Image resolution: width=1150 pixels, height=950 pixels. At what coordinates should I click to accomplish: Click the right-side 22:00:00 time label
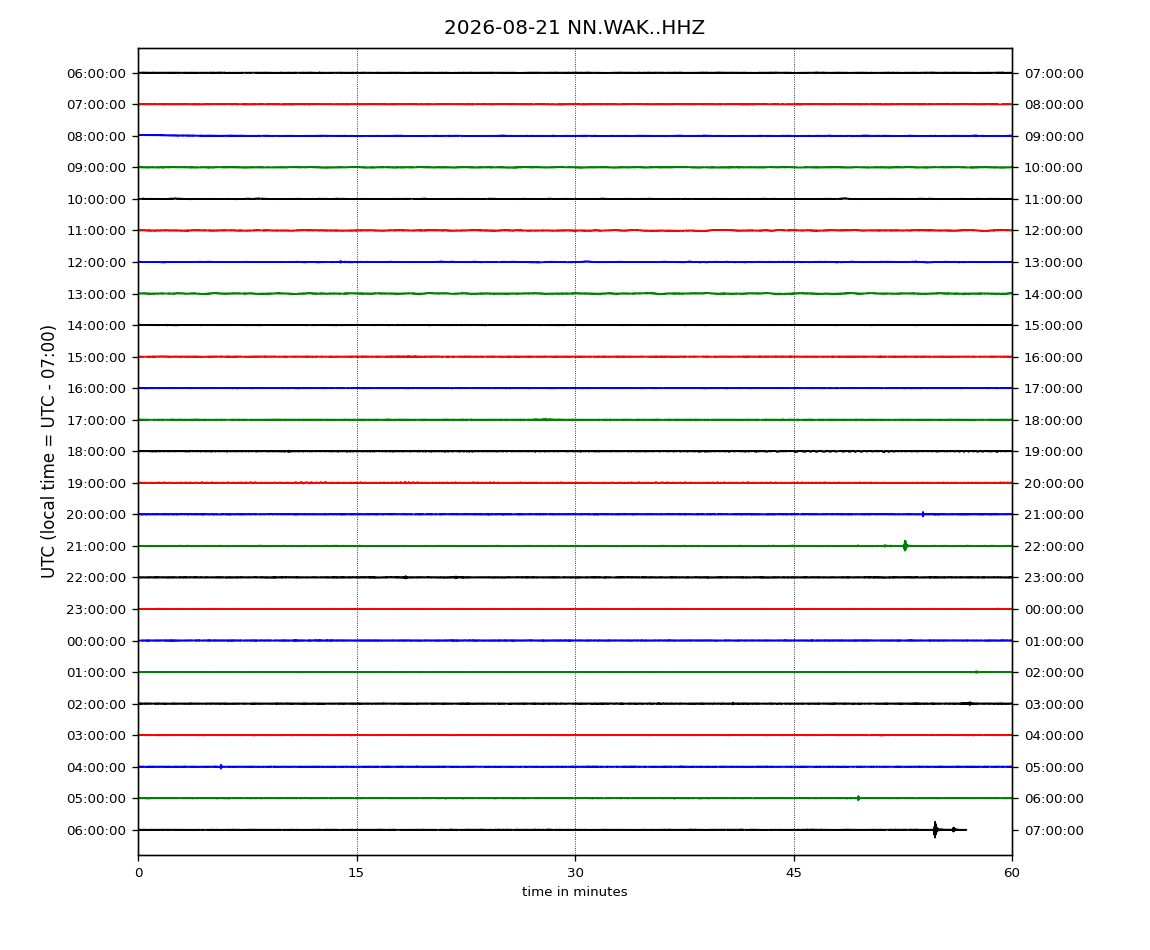pyautogui.click(x=1054, y=547)
